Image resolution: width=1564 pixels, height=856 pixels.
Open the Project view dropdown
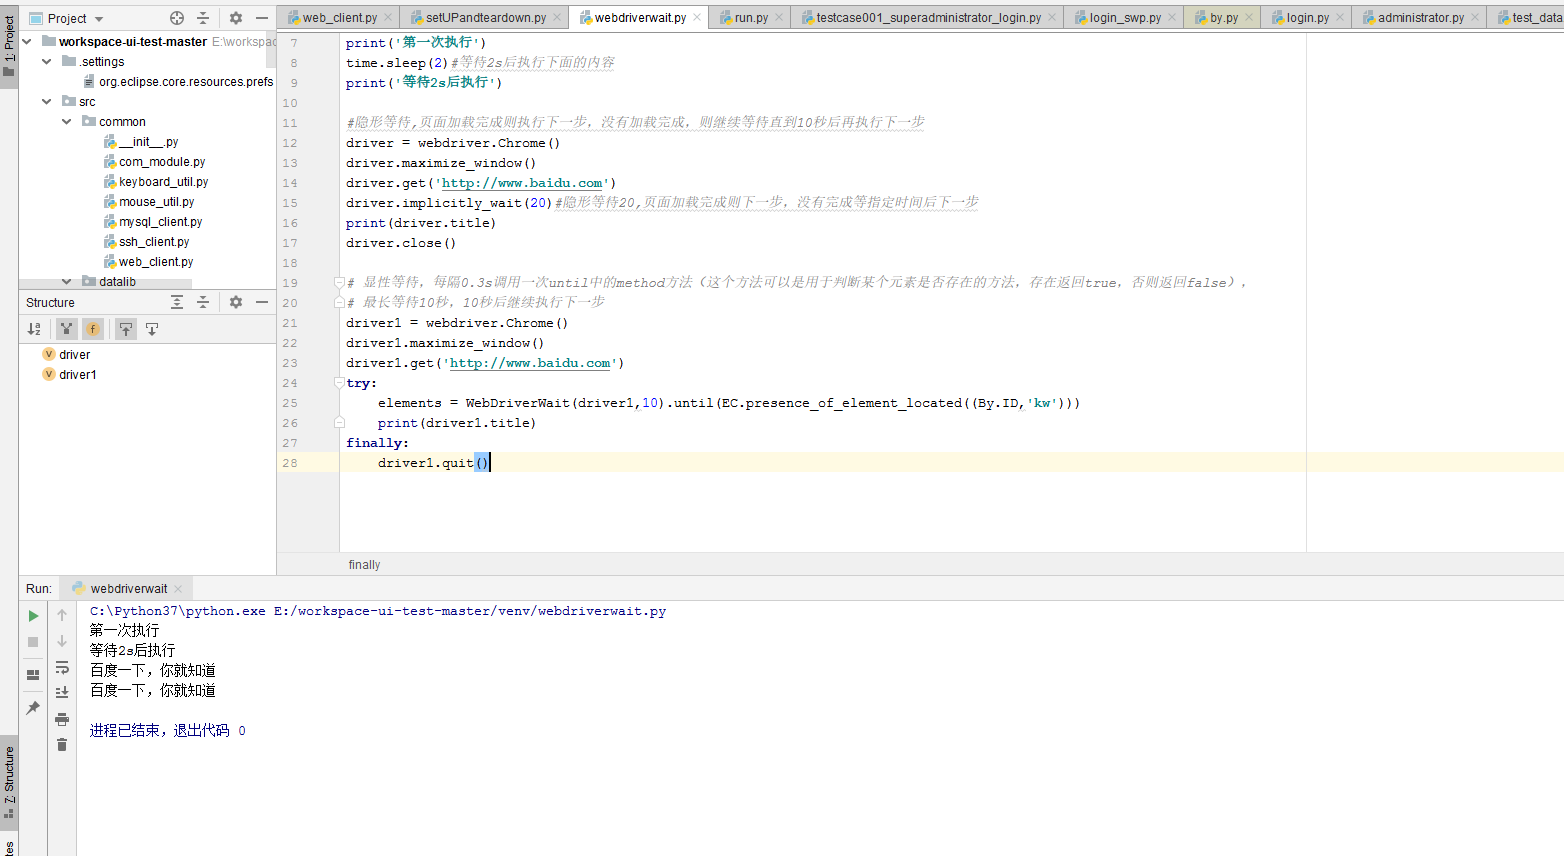click(x=67, y=18)
